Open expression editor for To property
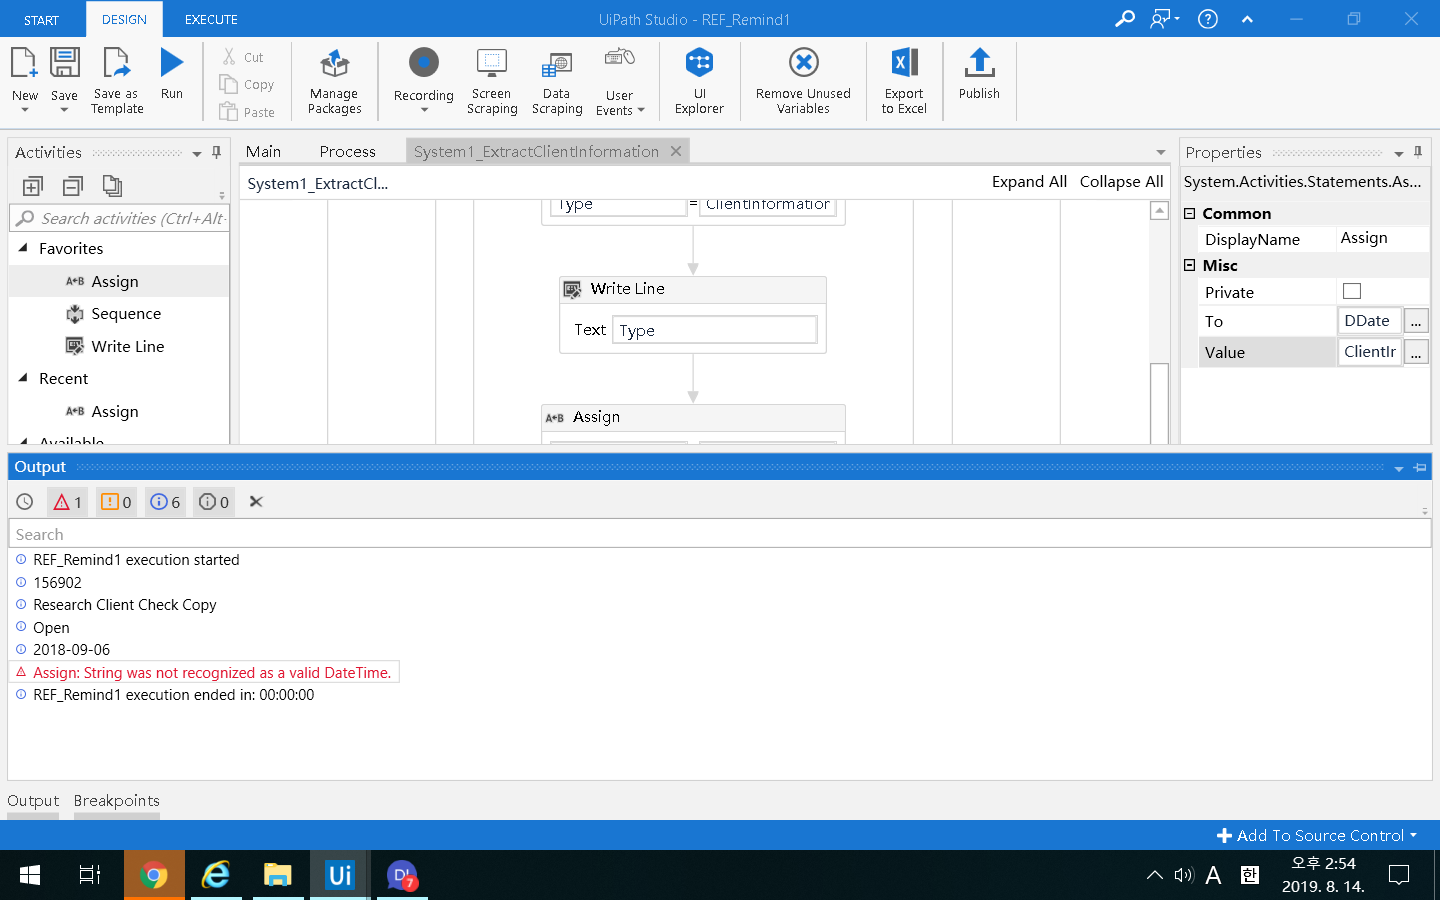Viewport: 1440px width, 900px height. [1416, 321]
